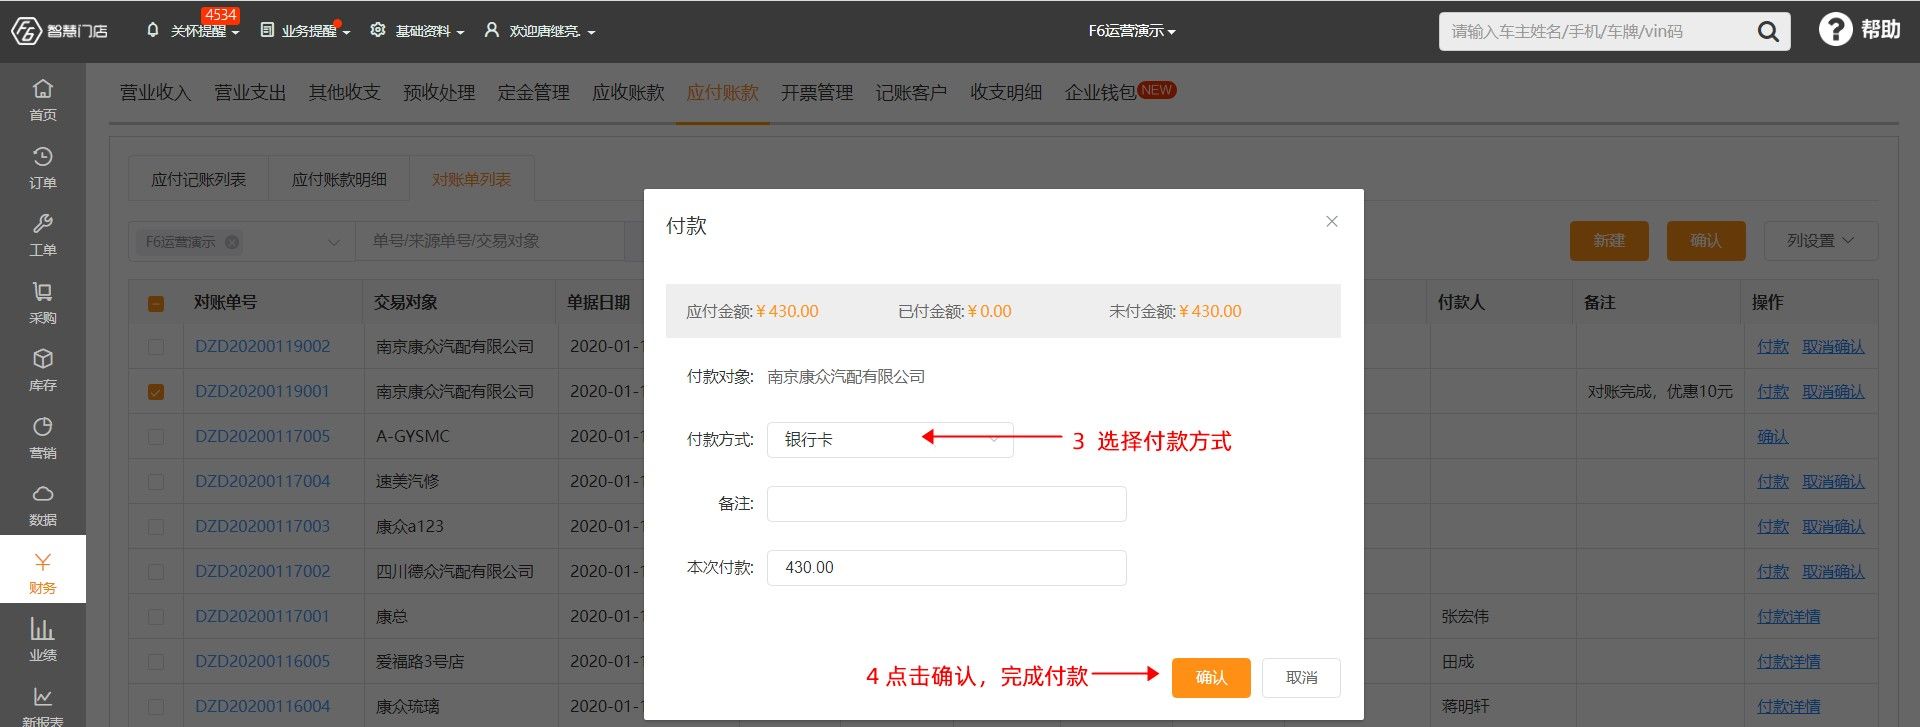
Task: Open the 业绩 performance chart icon
Action: click(42, 640)
